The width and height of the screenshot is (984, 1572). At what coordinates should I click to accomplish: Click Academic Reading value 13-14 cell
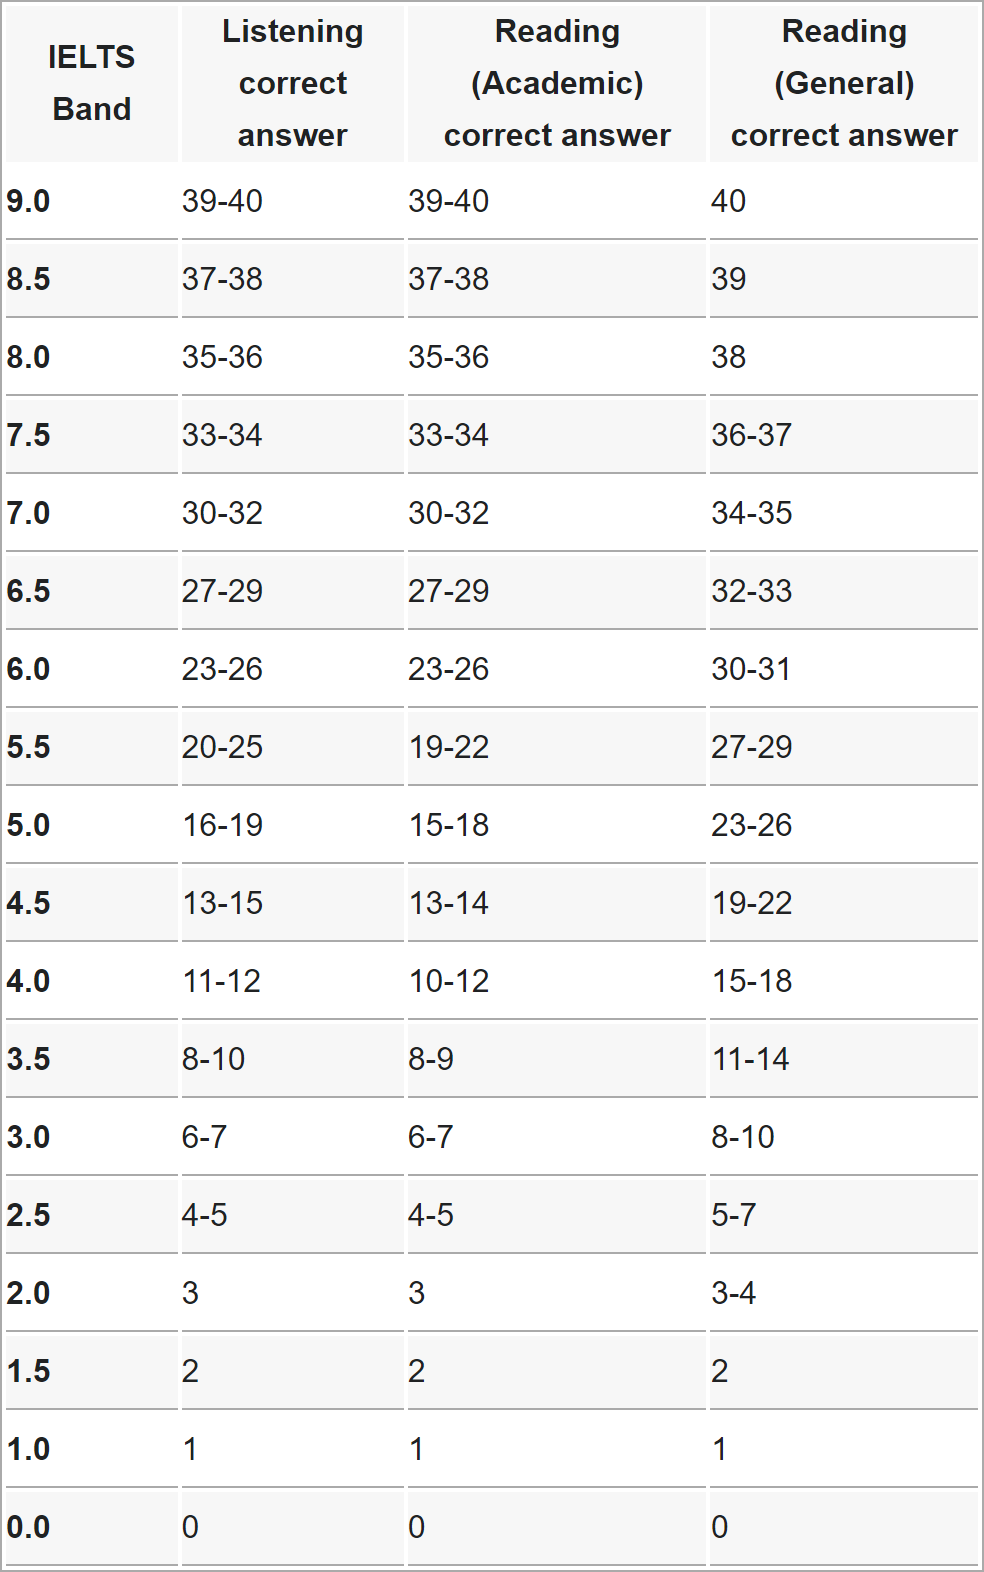click(x=448, y=903)
